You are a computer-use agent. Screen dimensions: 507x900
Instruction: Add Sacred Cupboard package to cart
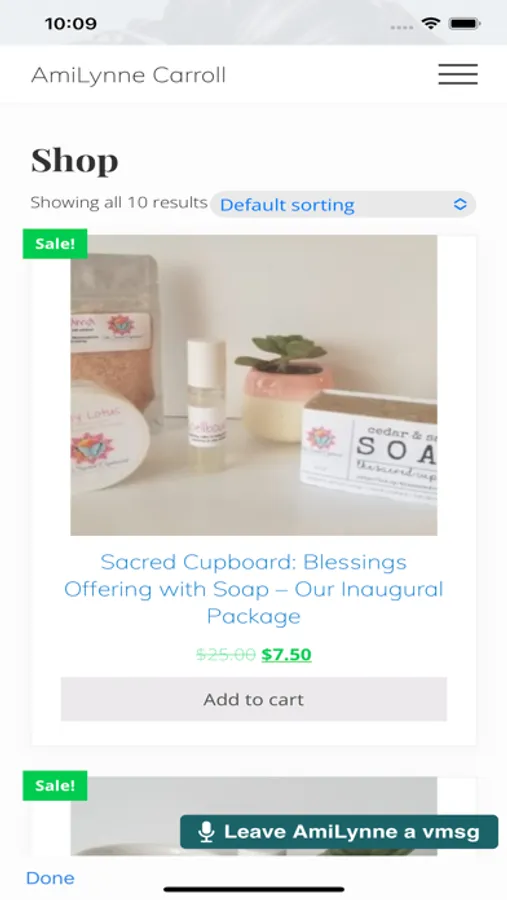(x=254, y=699)
